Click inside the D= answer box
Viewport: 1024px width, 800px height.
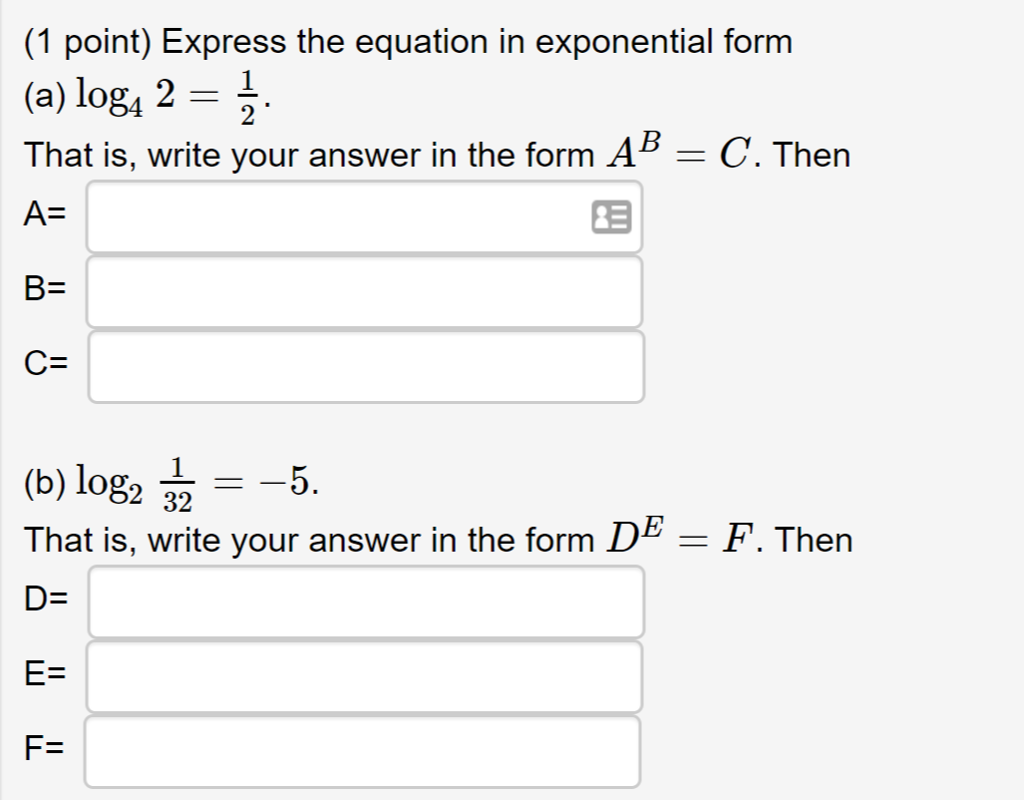click(350, 601)
